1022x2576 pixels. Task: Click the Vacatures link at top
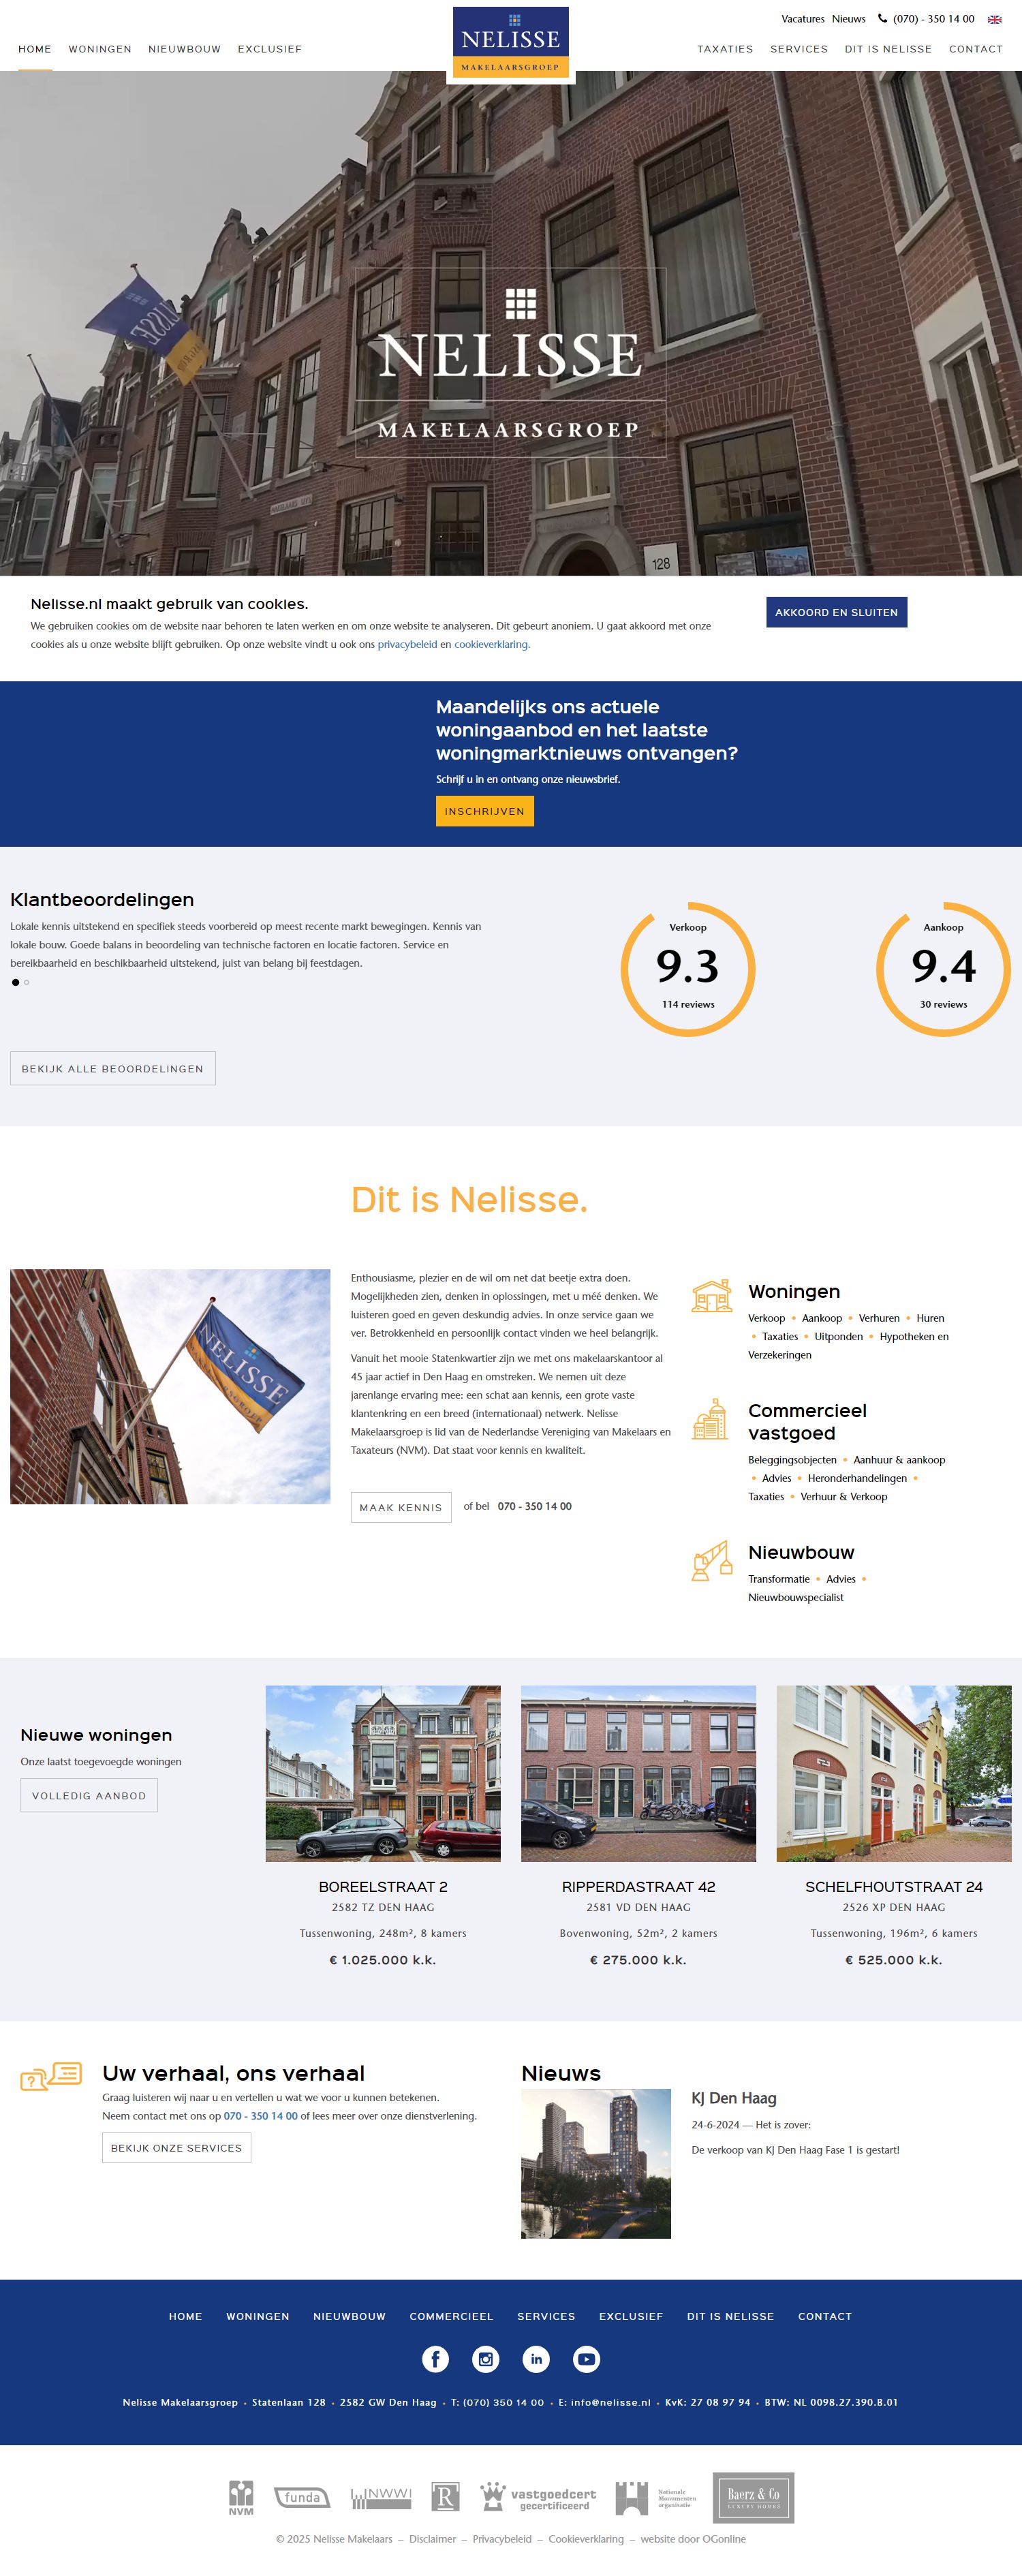pos(803,19)
